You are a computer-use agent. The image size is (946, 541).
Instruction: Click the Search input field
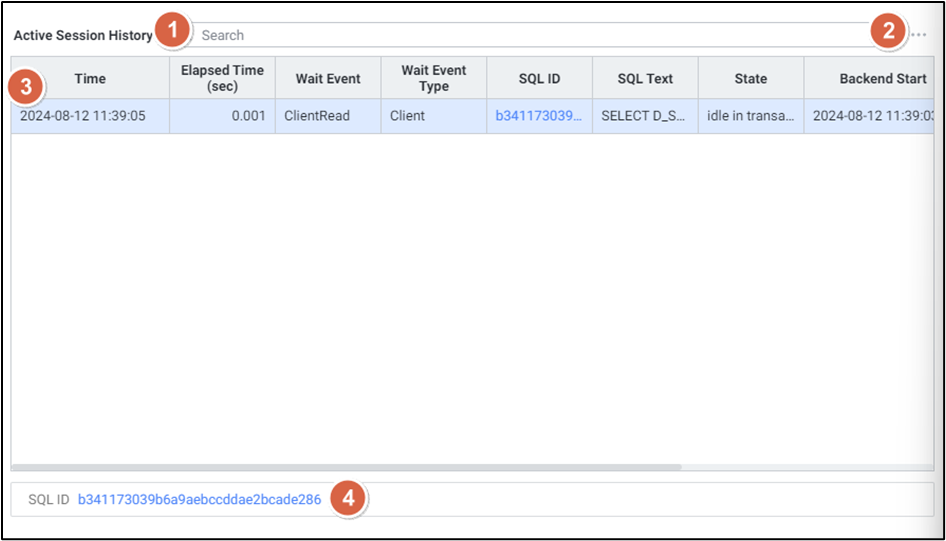coord(530,35)
